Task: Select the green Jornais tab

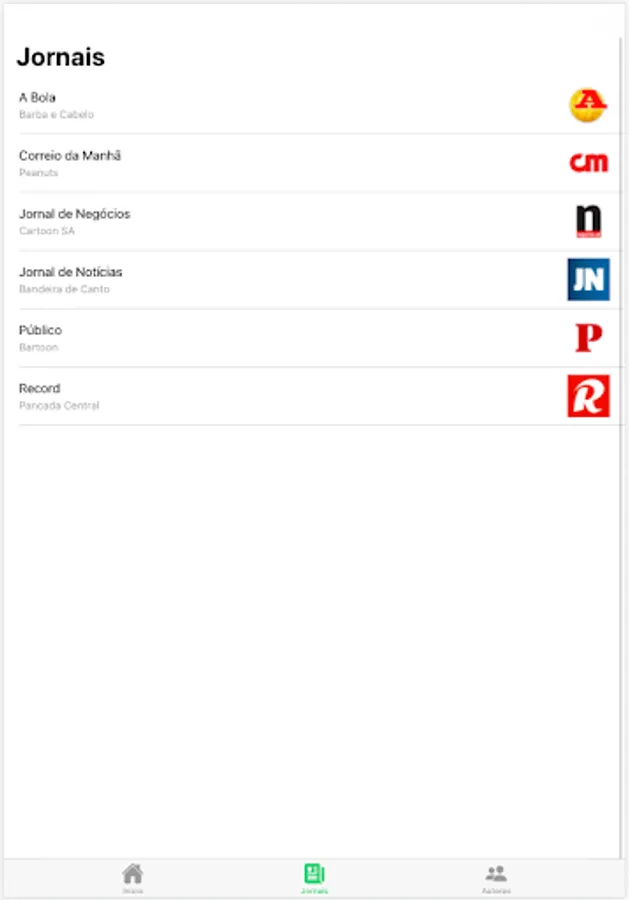Action: click(314, 879)
